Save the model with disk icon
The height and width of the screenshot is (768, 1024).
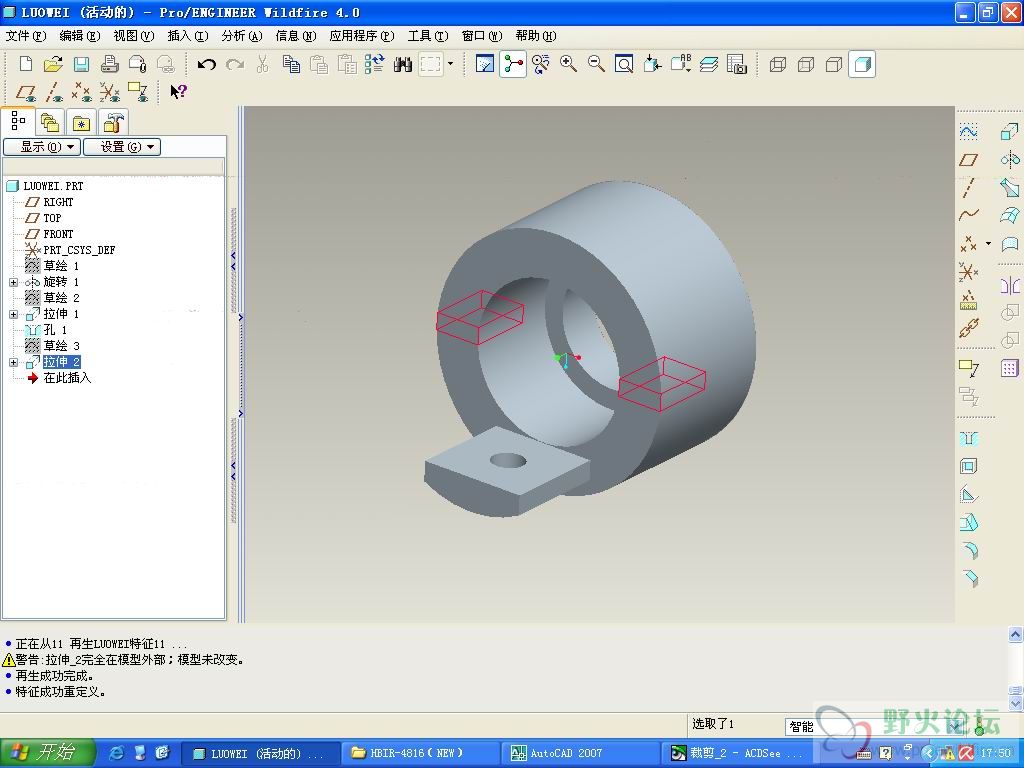[x=81, y=64]
